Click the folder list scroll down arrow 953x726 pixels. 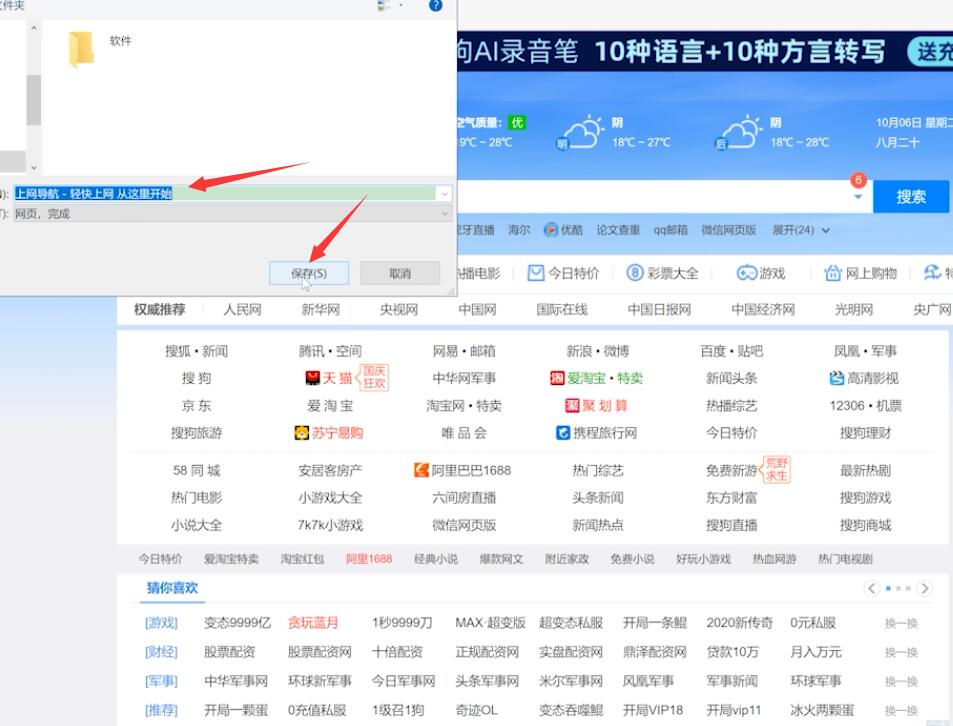(34, 167)
